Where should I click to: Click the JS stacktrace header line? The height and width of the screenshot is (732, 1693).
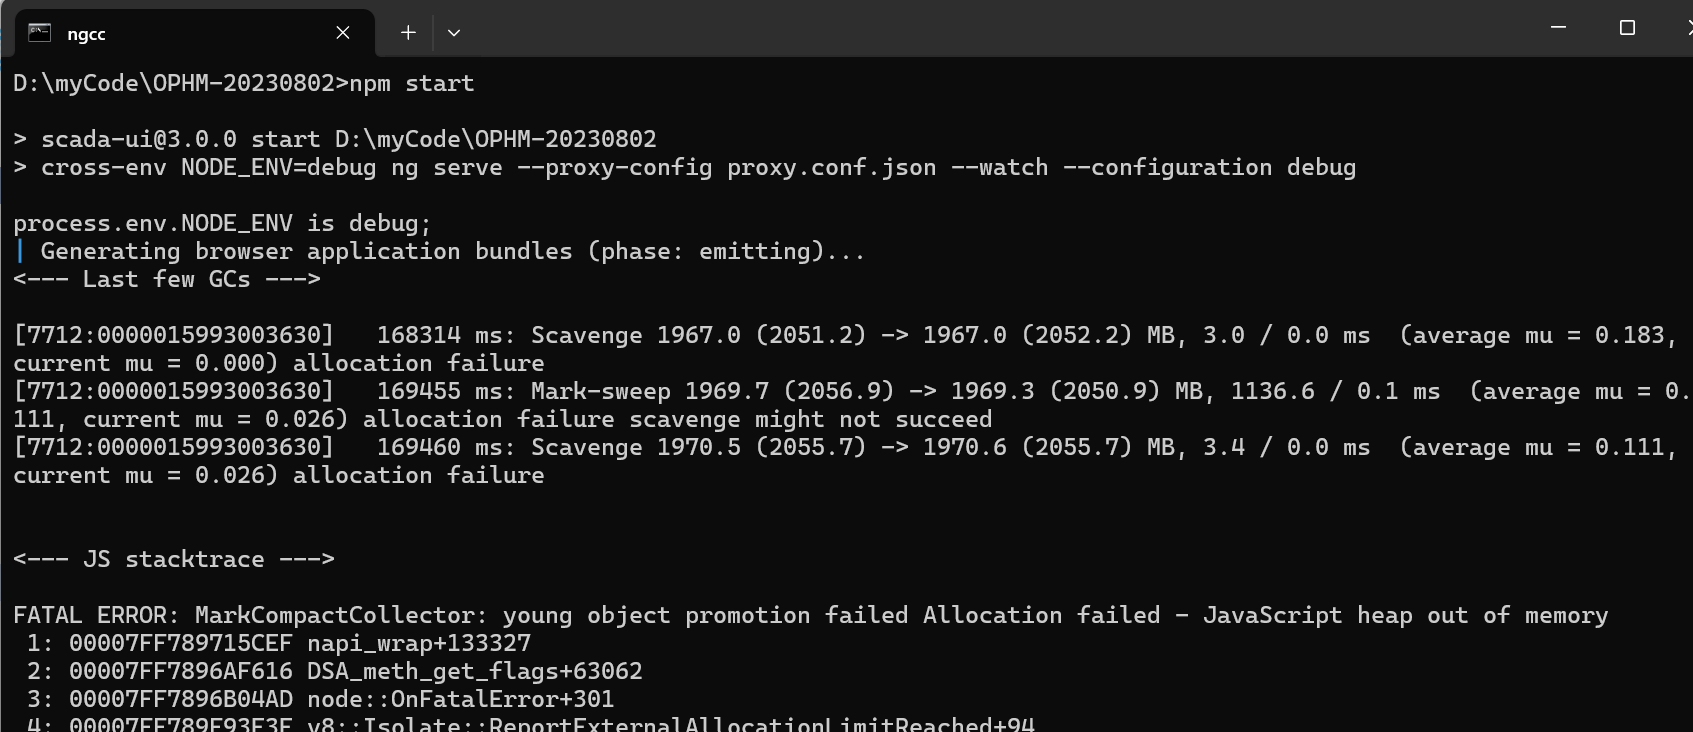point(174,559)
